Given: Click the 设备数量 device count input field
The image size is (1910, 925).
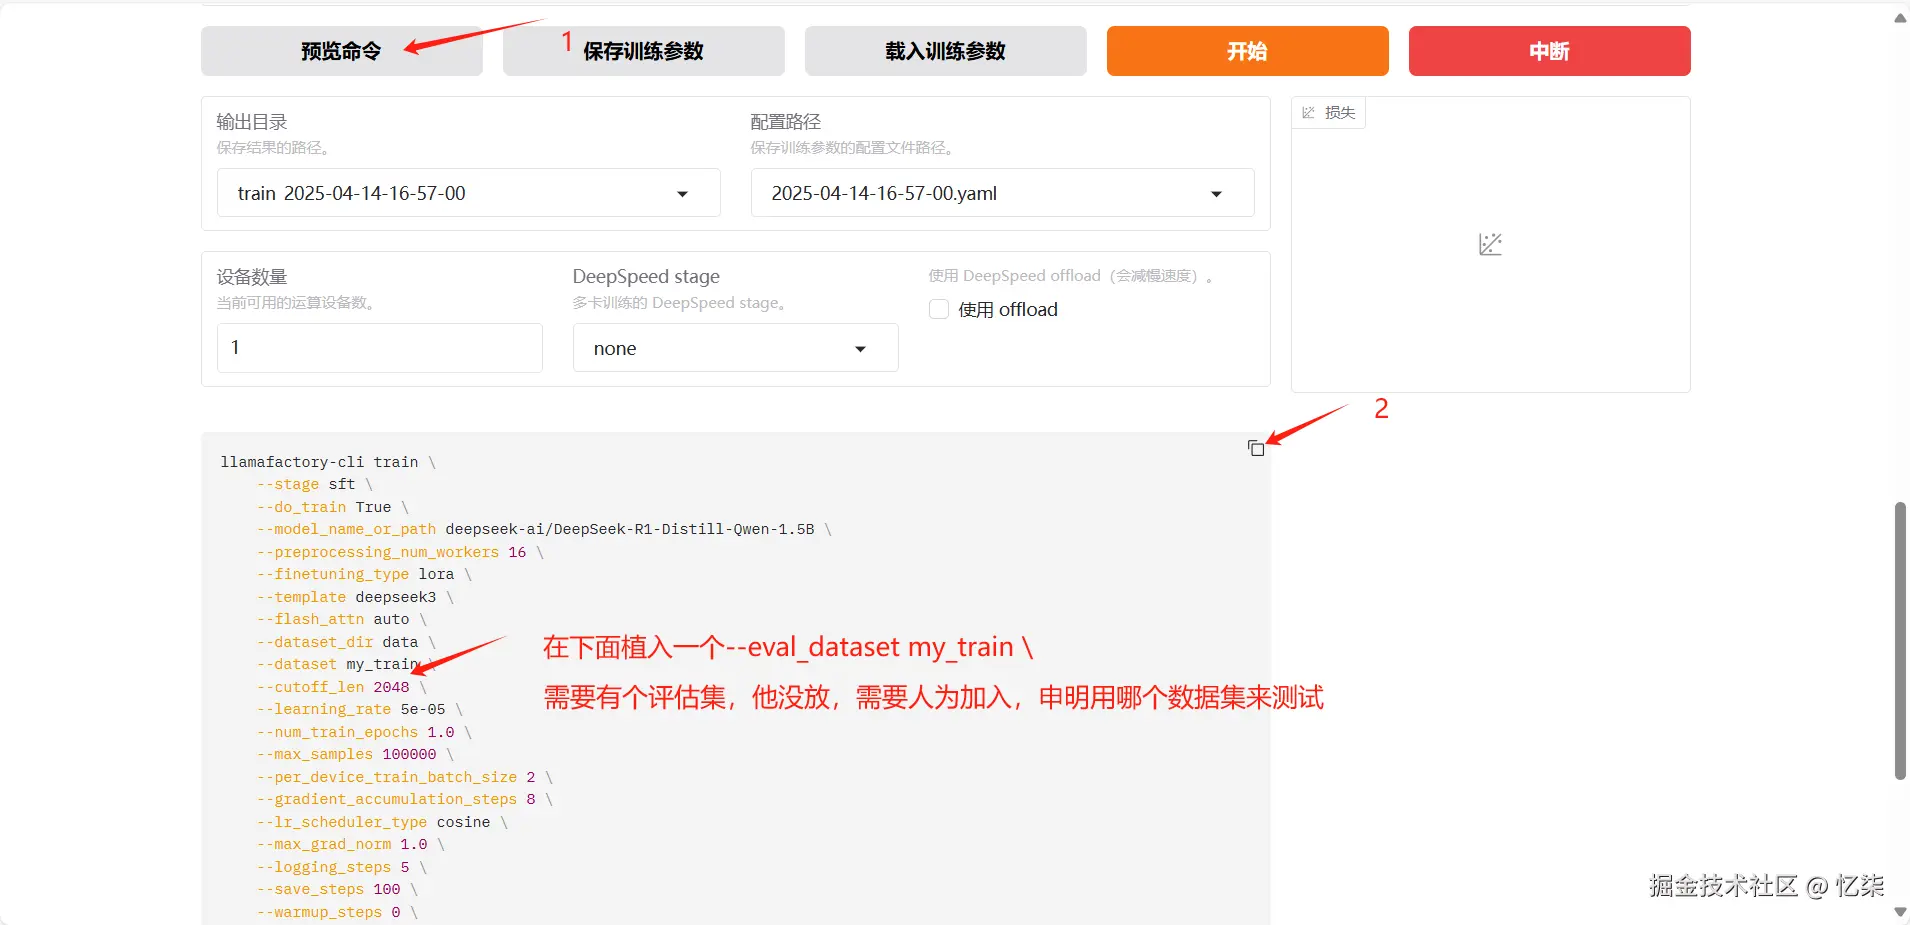Looking at the screenshot, I should coord(379,348).
